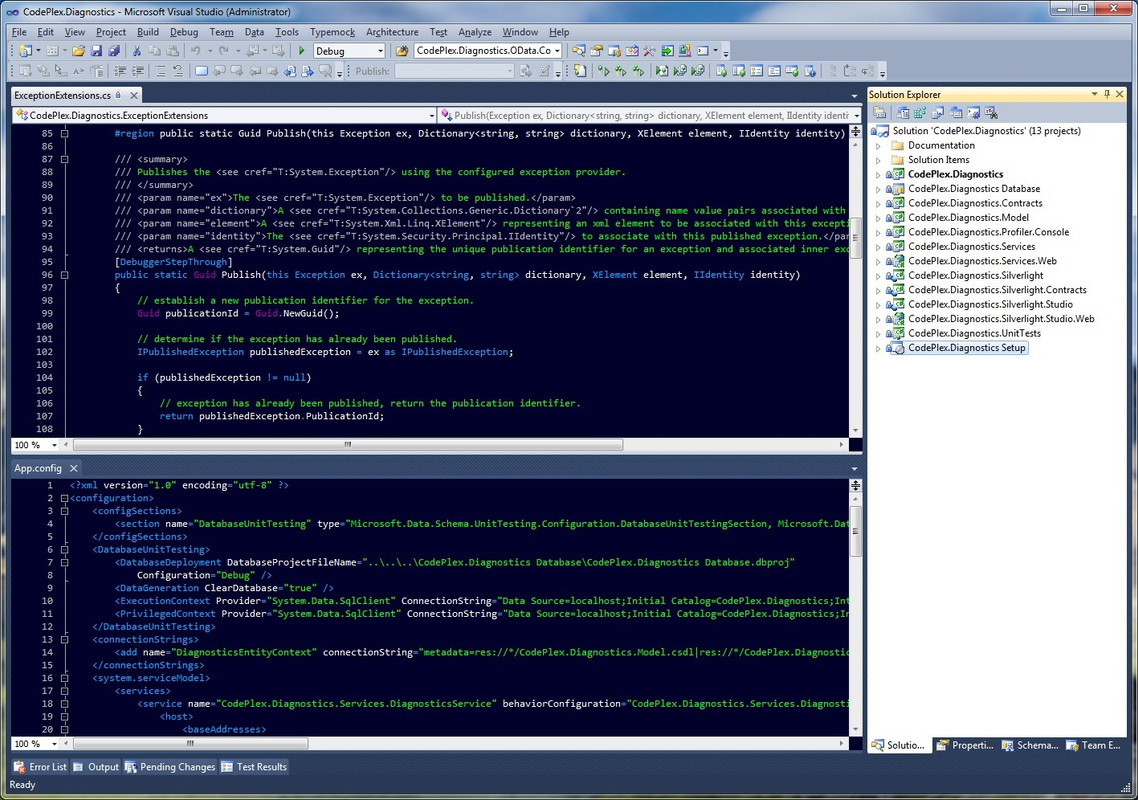Click the Find in Files icon
Viewport: 1138px width, 800px height.
click(401, 51)
